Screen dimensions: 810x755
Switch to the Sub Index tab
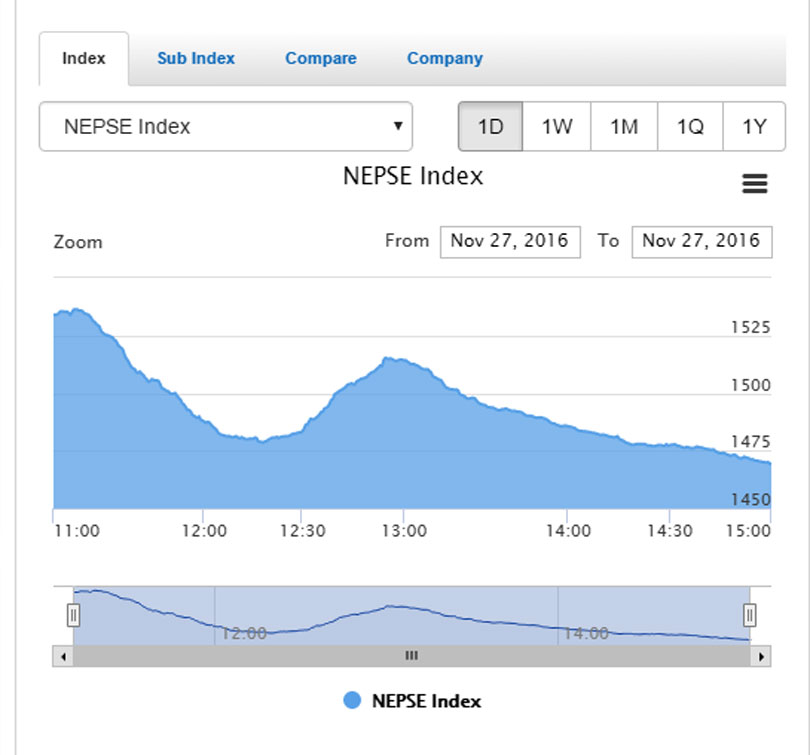click(196, 58)
